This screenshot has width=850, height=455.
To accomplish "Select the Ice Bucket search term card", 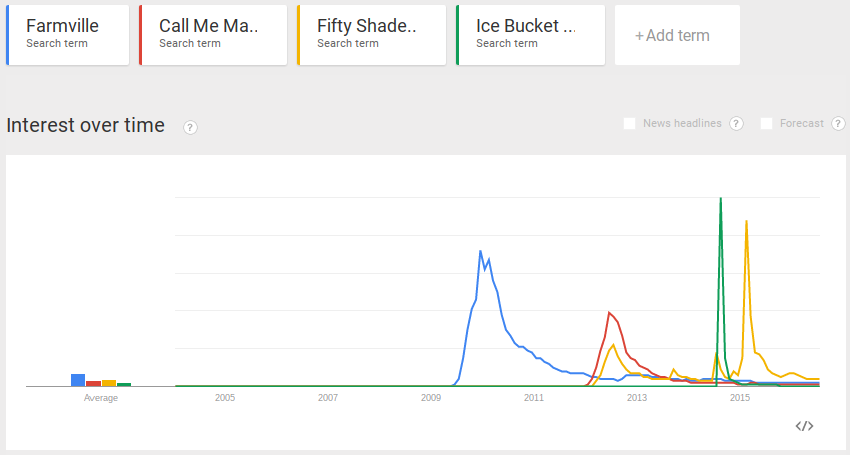I will (x=530, y=35).
